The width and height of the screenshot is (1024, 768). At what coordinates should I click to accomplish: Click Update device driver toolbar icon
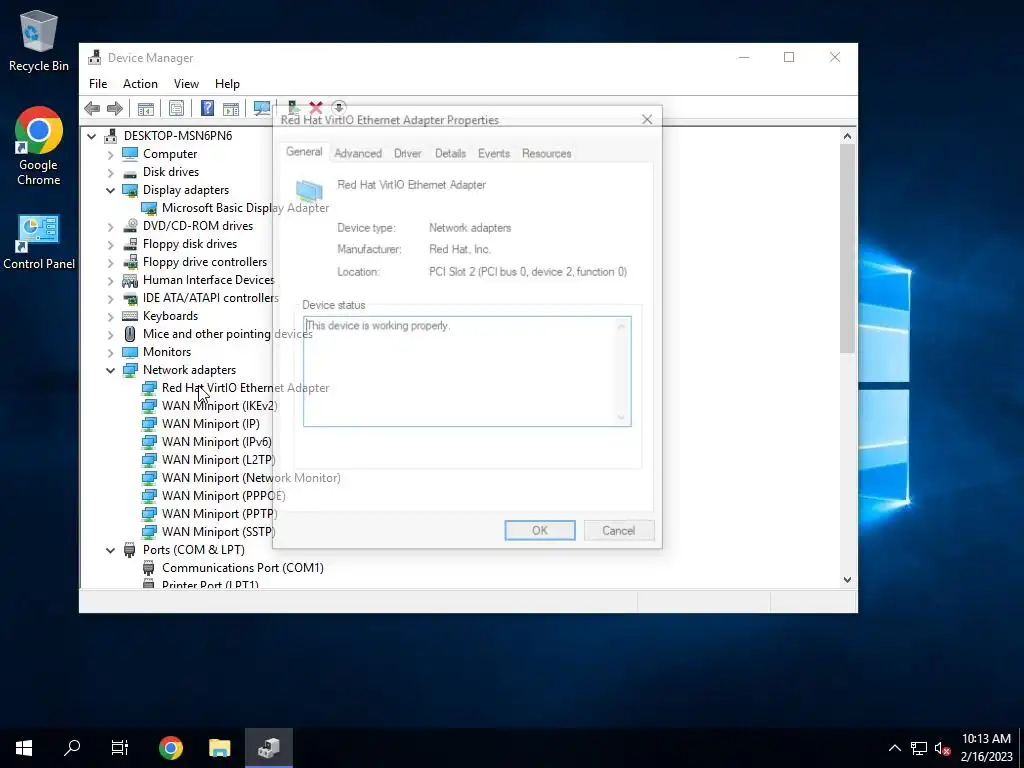[293, 108]
